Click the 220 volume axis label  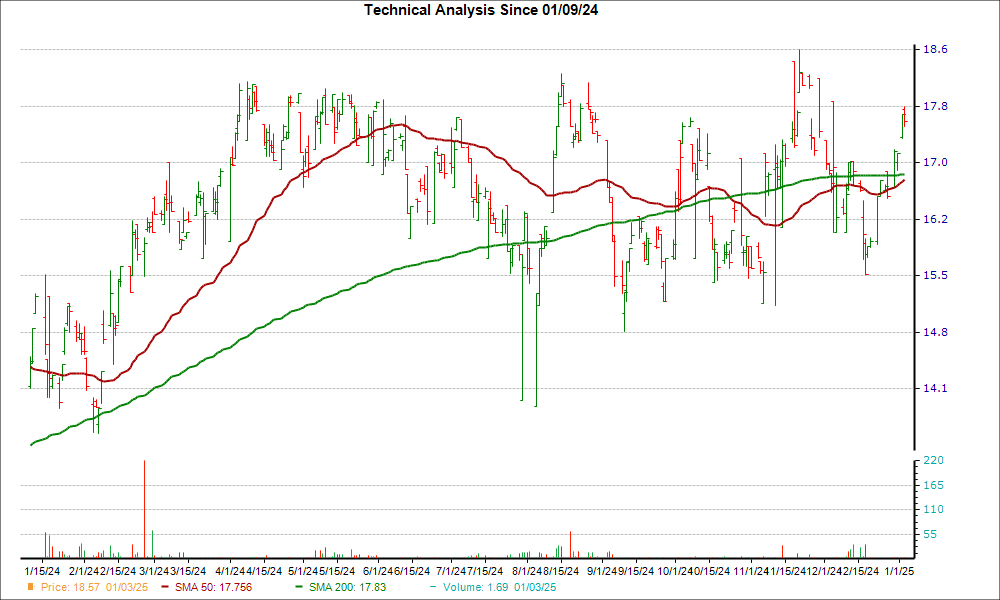[934, 461]
